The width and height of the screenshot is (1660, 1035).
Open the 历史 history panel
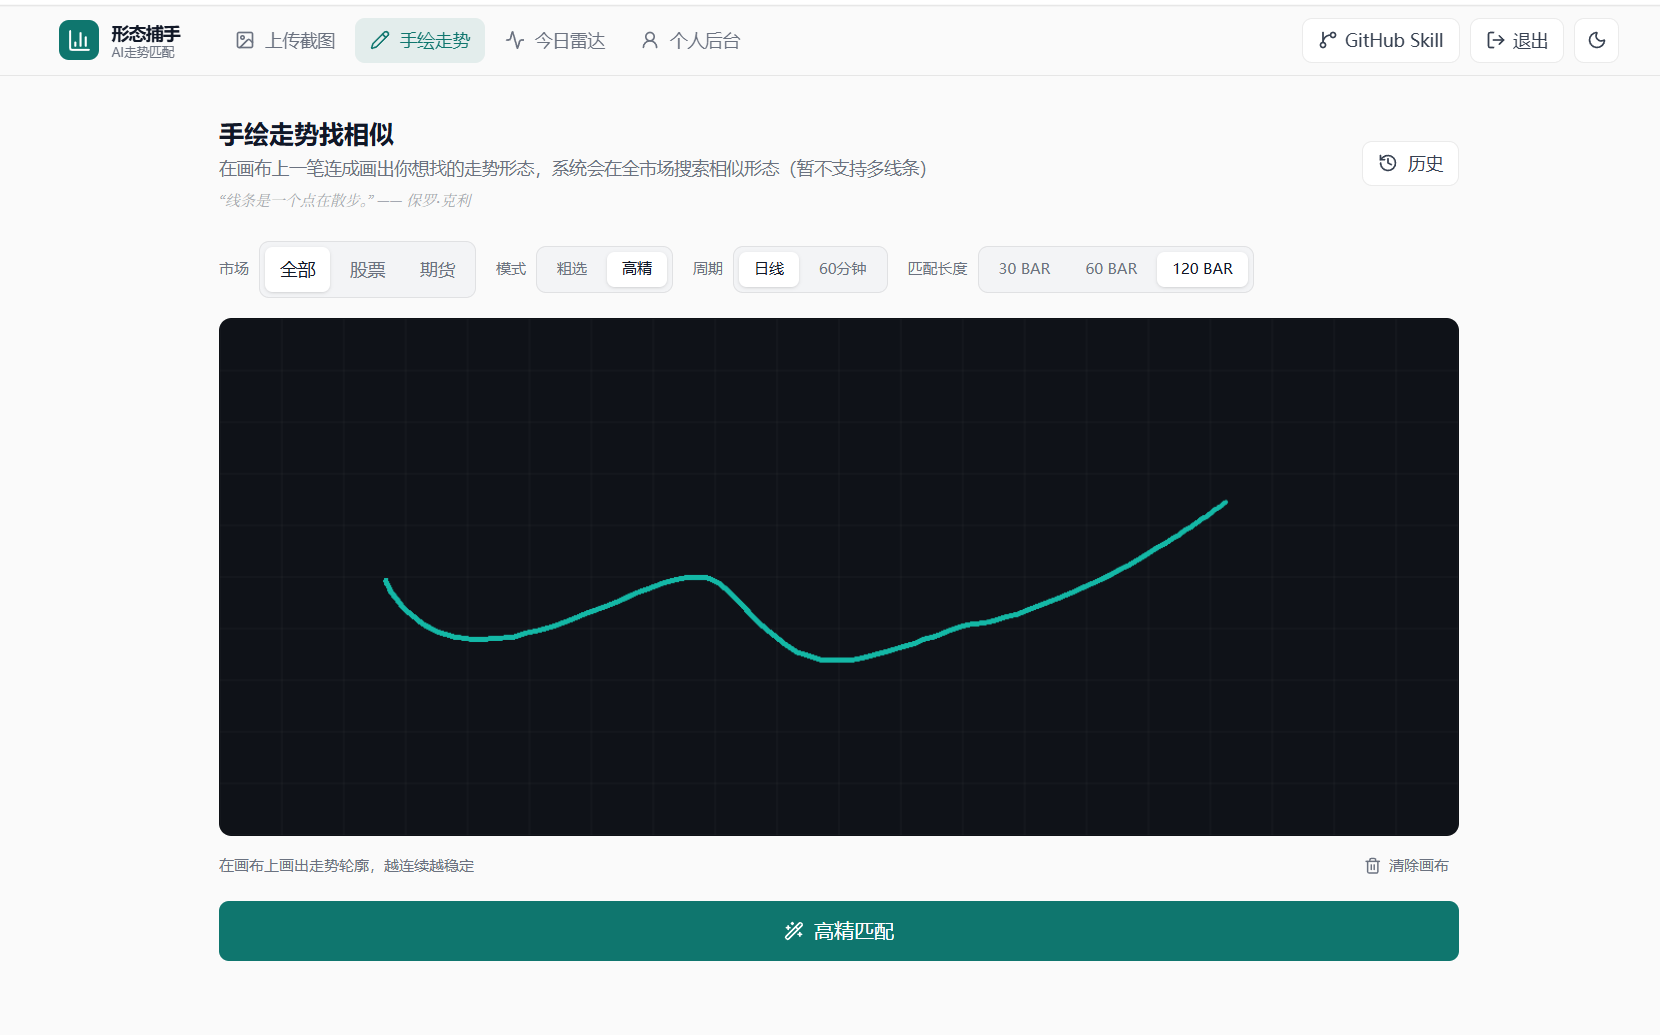click(1410, 163)
